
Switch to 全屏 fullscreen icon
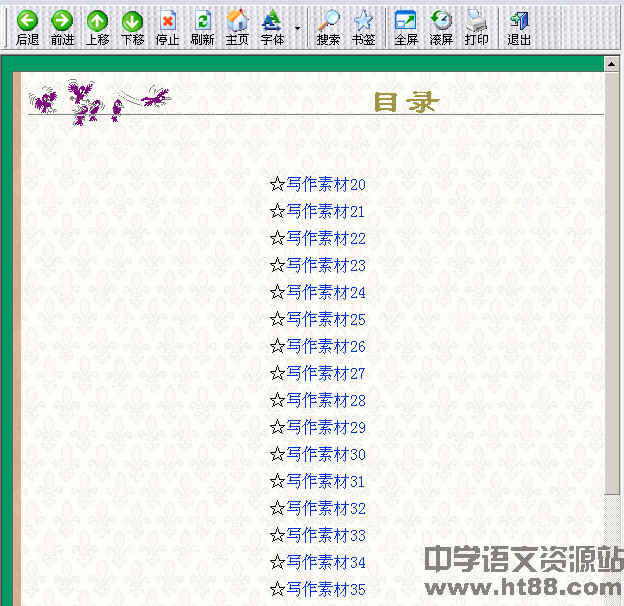(406, 21)
